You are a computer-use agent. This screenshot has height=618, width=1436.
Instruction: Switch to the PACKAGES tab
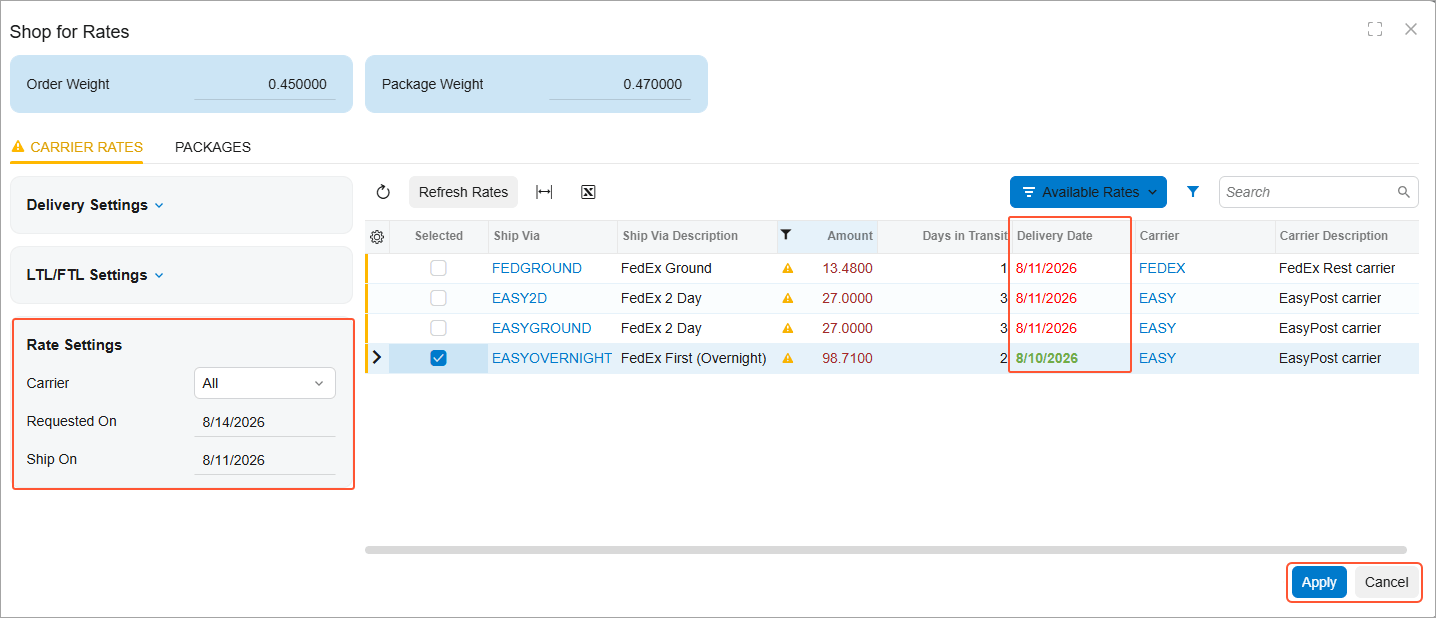click(x=213, y=147)
